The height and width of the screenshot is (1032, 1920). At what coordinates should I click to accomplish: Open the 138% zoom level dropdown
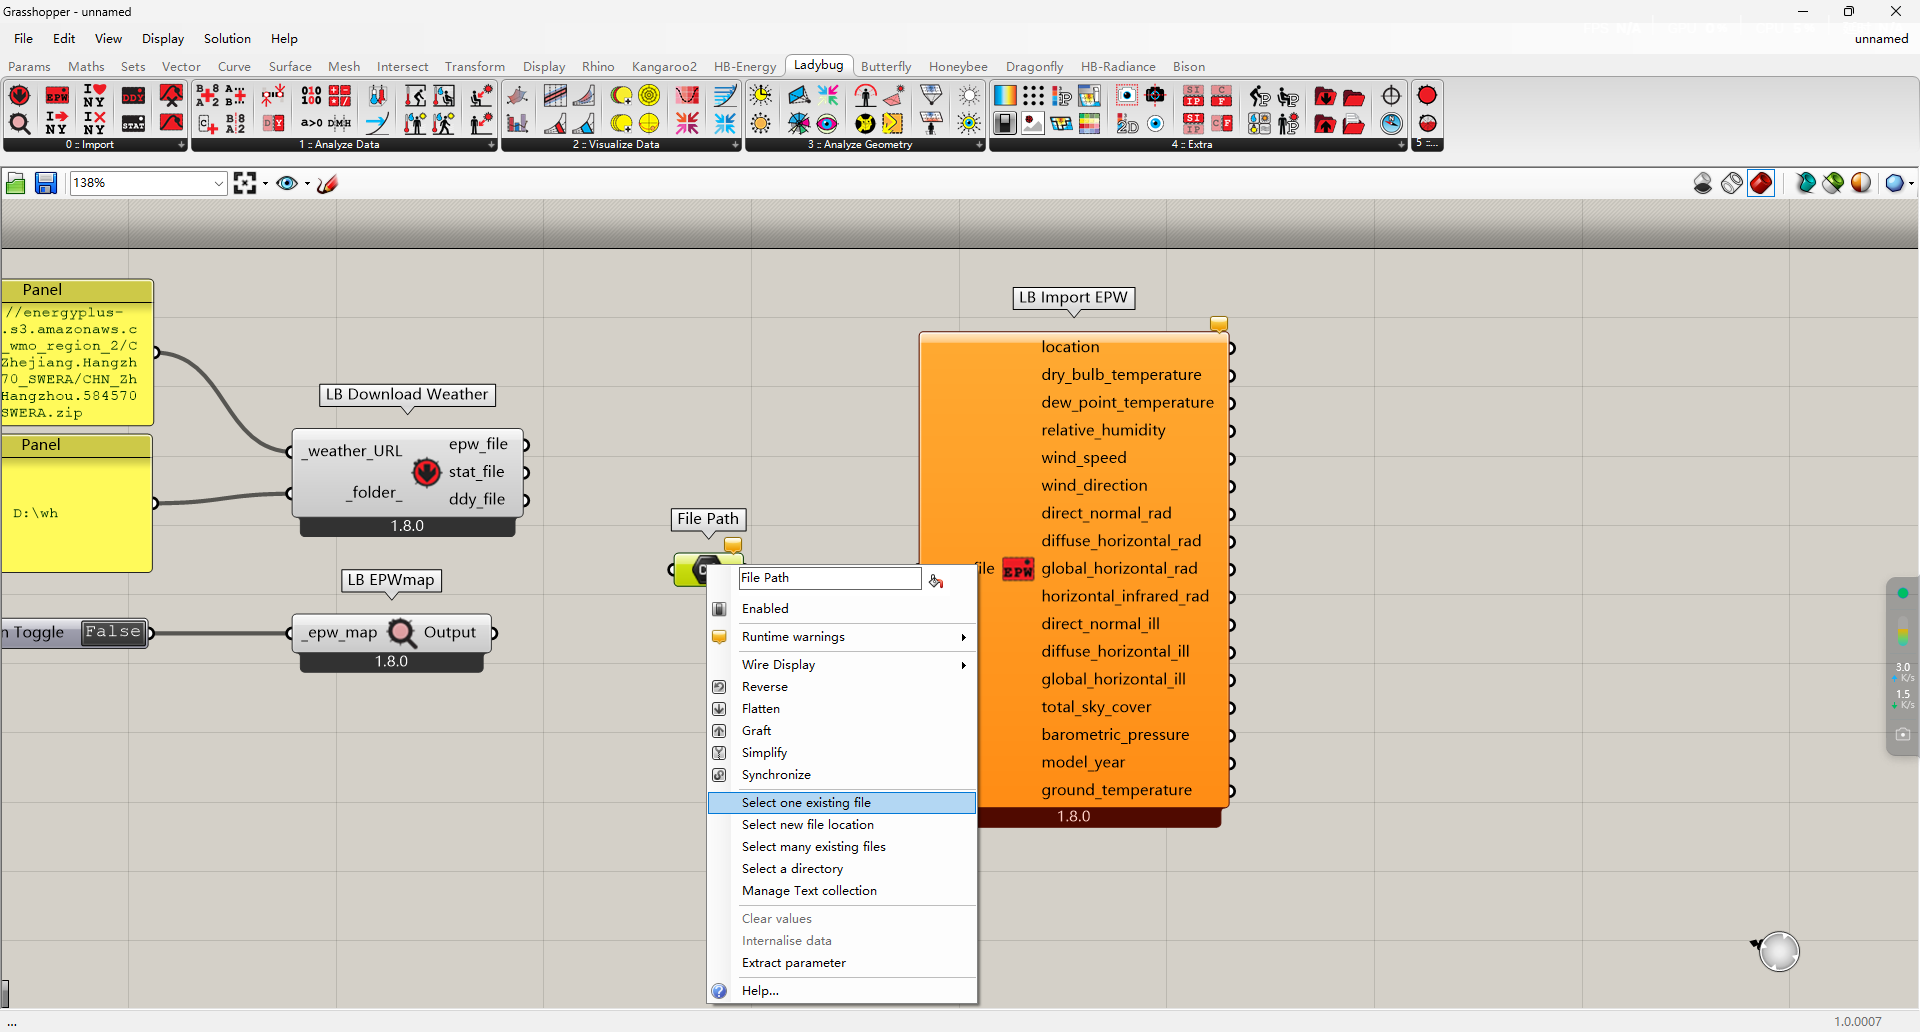click(219, 183)
